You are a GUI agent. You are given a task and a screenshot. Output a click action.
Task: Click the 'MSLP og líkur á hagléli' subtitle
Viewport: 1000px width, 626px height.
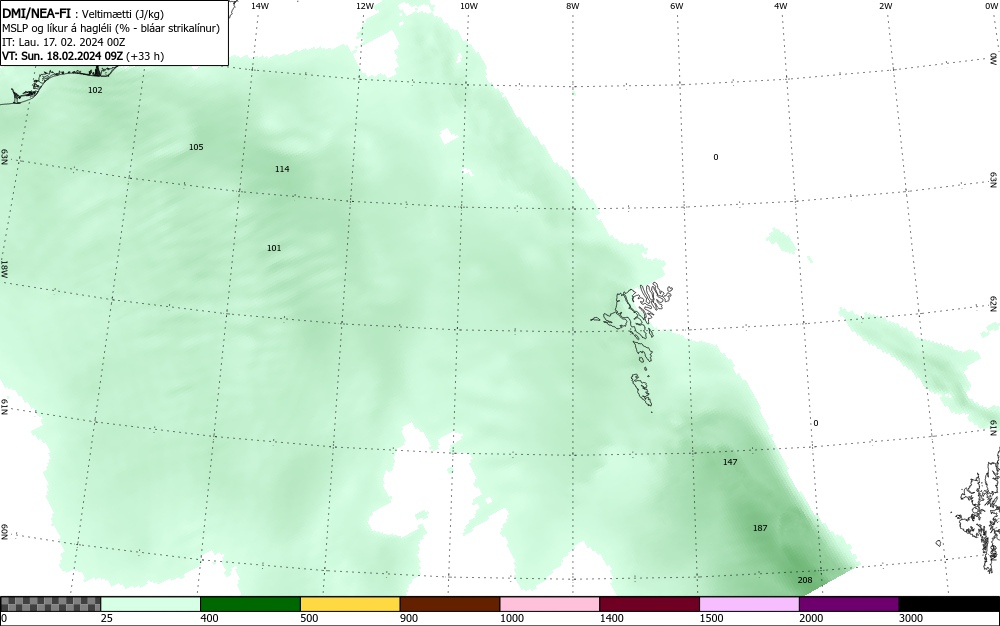coord(57,28)
